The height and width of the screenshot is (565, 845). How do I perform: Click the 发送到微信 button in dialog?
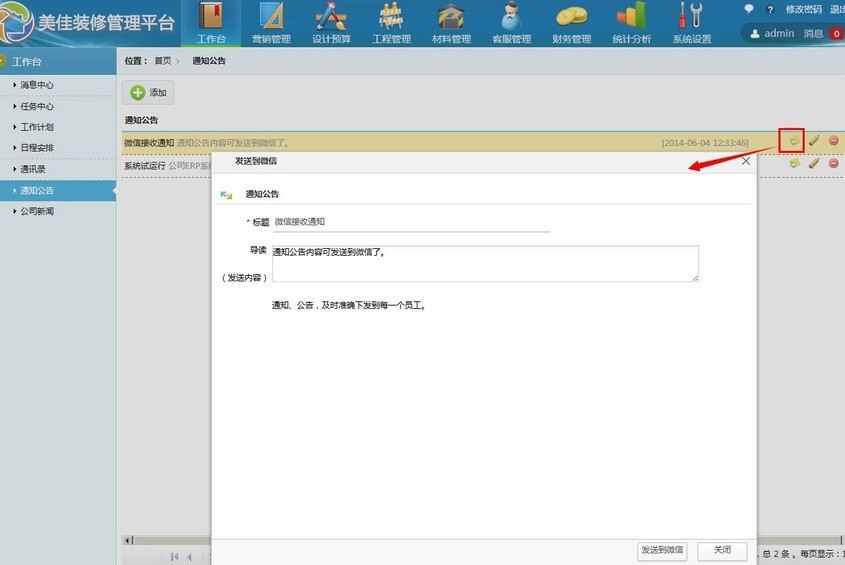(x=662, y=550)
